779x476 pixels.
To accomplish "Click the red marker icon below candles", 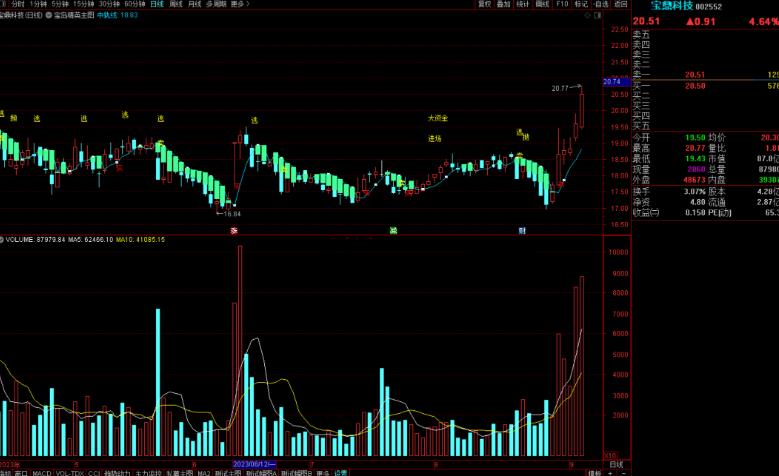I will (234, 231).
